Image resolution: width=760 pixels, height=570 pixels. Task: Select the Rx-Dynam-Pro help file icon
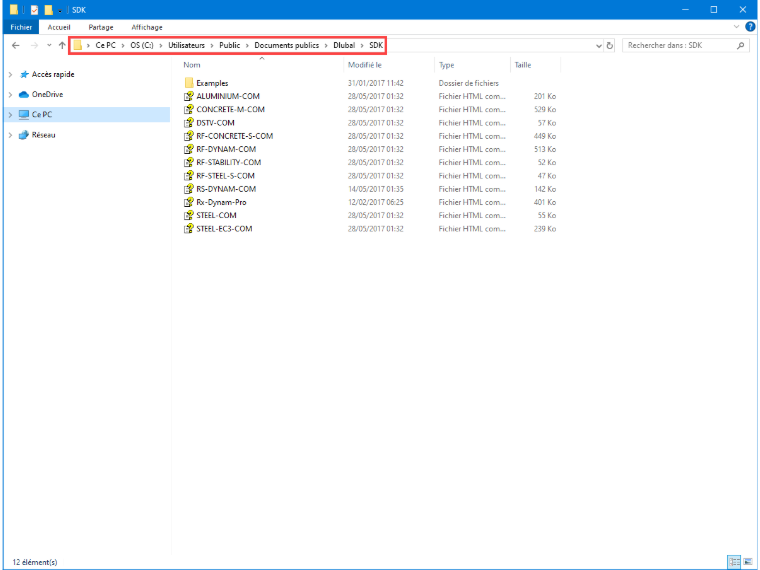(x=189, y=202)
